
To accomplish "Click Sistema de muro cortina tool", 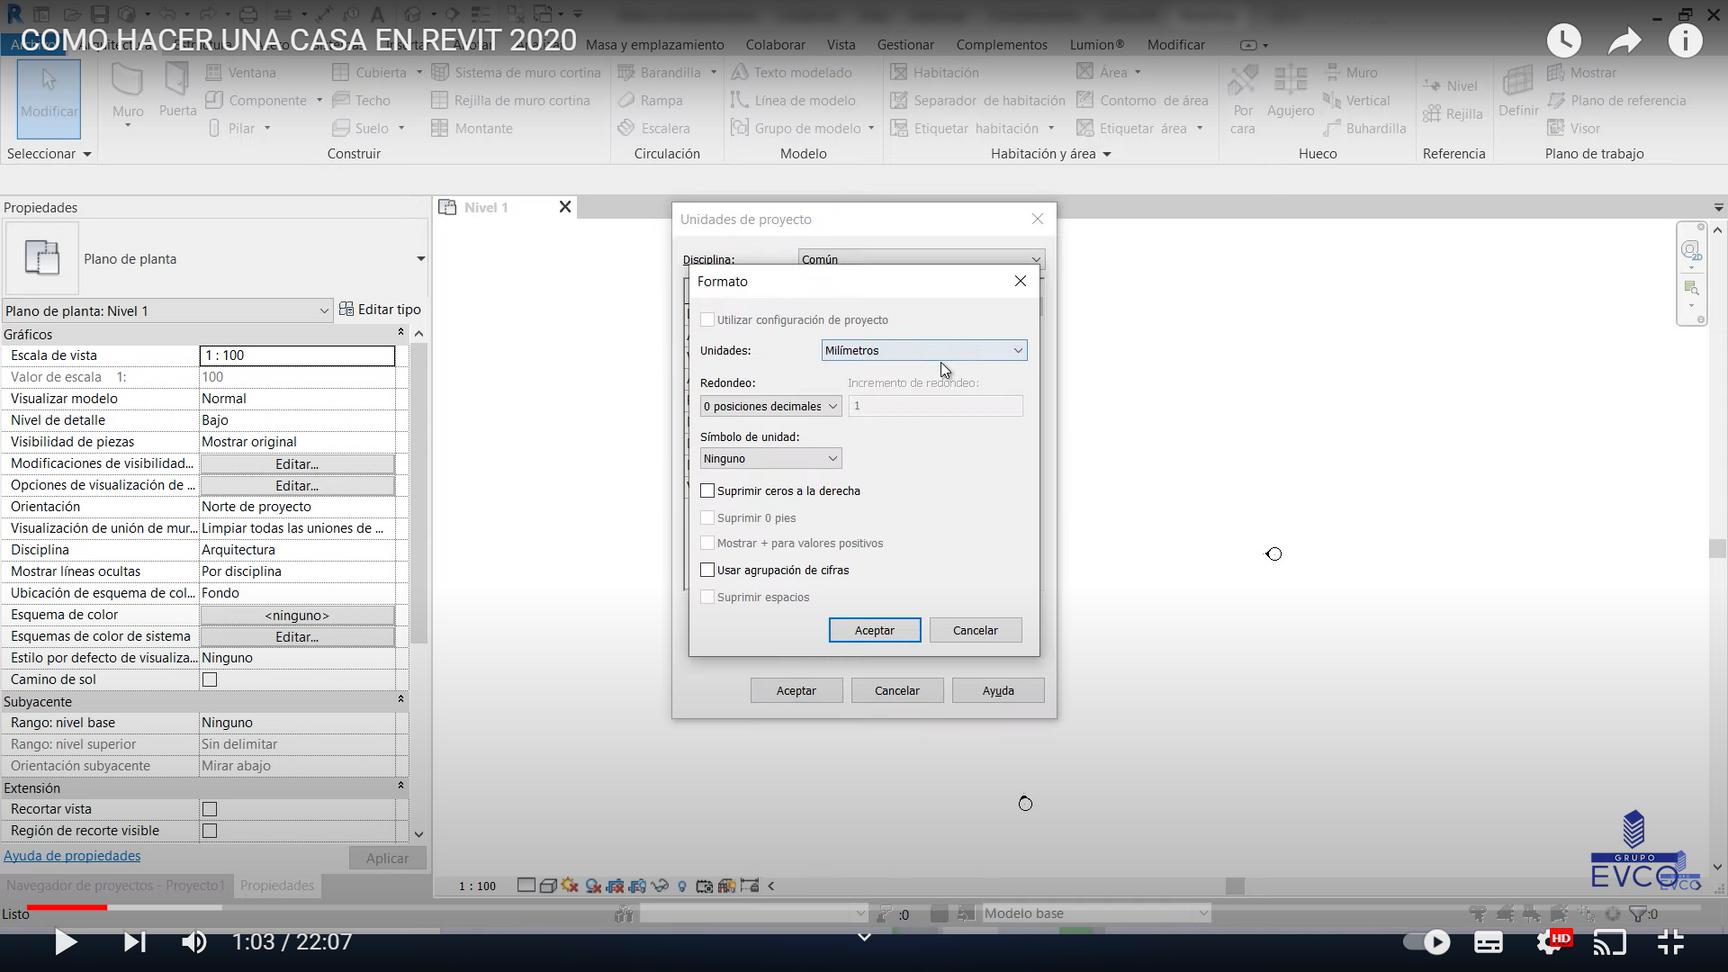I will click(516, 72).
